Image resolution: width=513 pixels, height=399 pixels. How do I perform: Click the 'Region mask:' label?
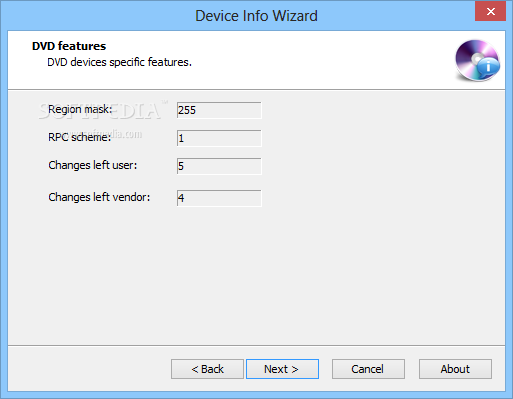coord(80,109)
